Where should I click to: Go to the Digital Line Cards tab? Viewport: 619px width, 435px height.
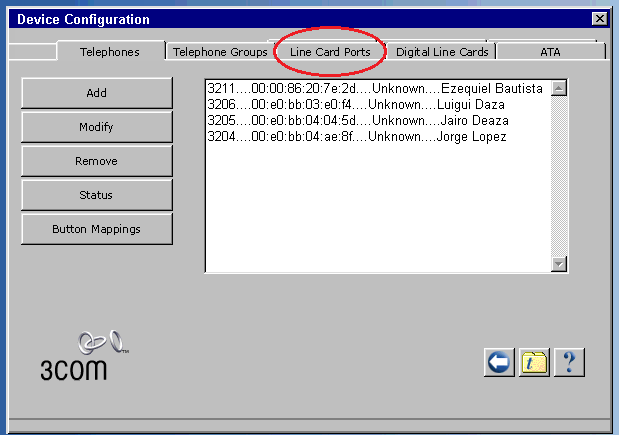pyautogui.click(x=442, y=51)
